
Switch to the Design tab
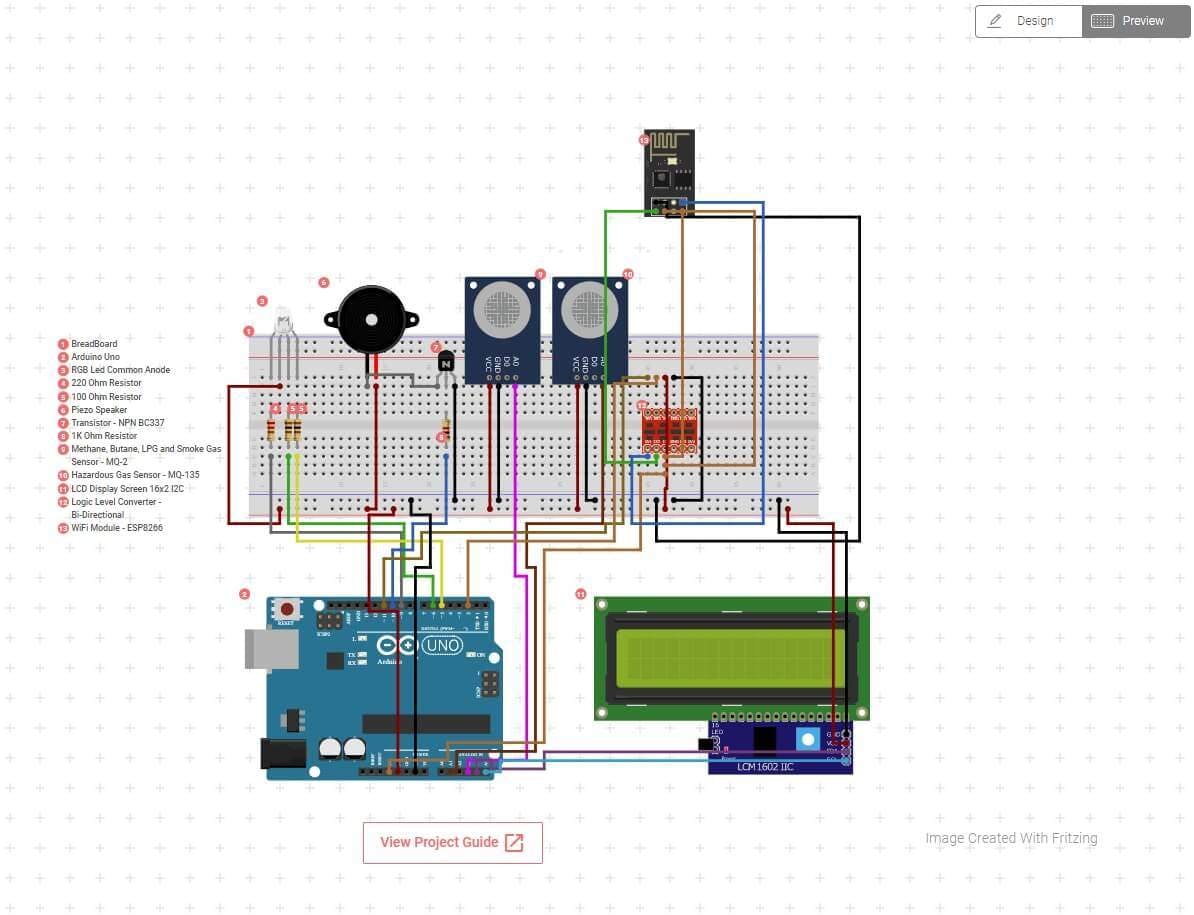(1028, 21)
